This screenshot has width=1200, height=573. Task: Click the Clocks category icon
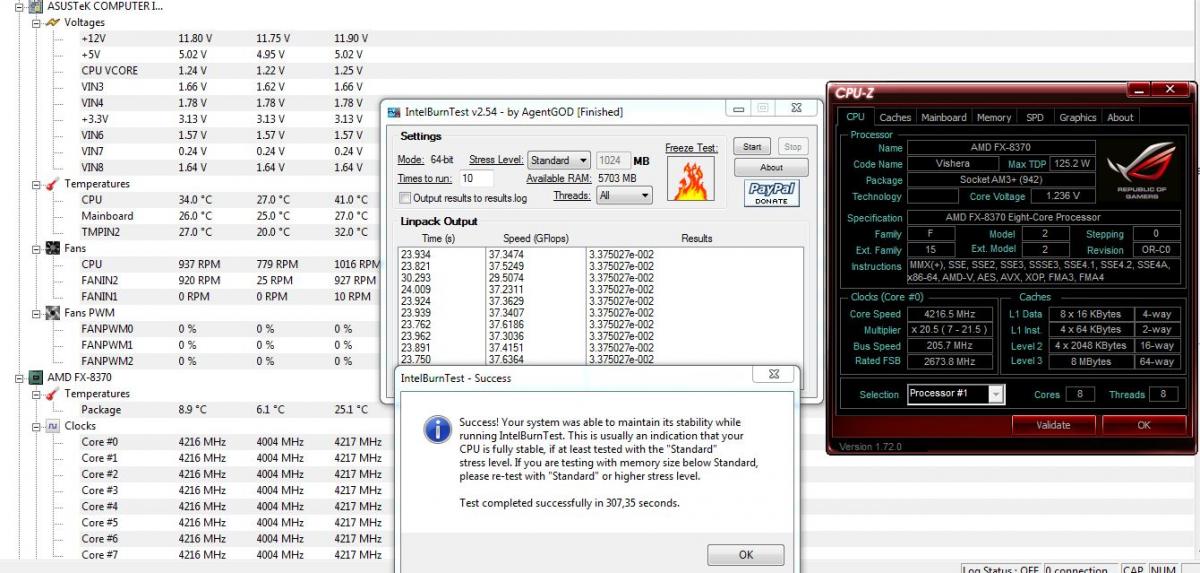[x=53, y=425]
